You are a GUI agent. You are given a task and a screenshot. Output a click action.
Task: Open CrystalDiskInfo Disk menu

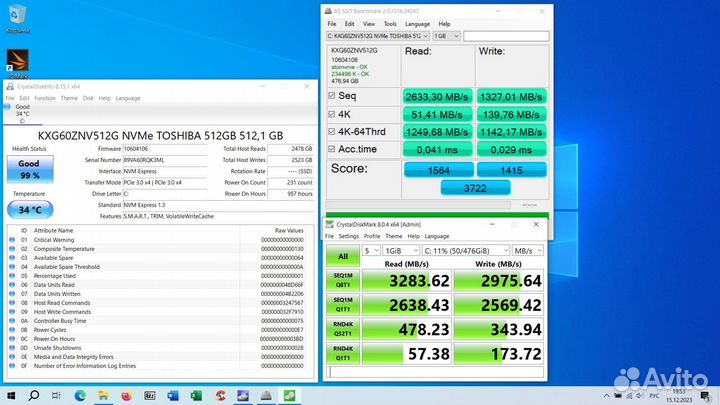(x=88, y=98)
